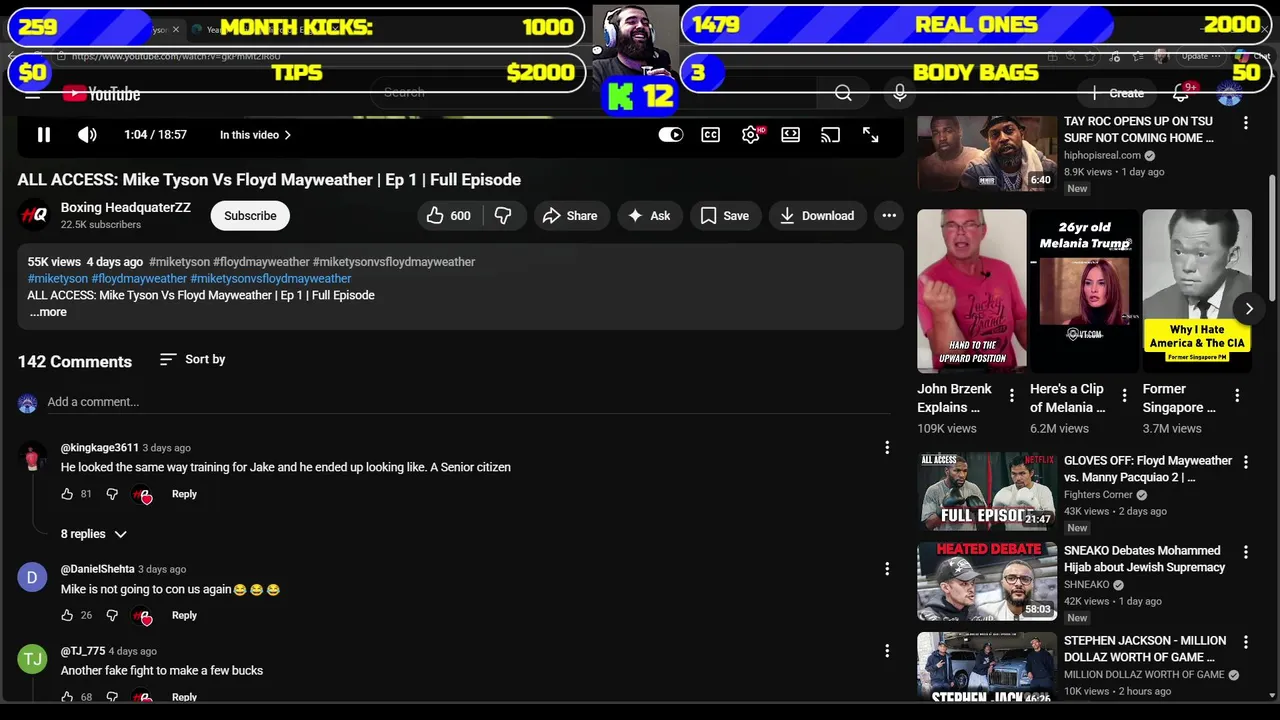Select @TJ_775 comment 'Another fake fight' text
This screenshot has width=1280, height=720.
click(x=162, y=671)
